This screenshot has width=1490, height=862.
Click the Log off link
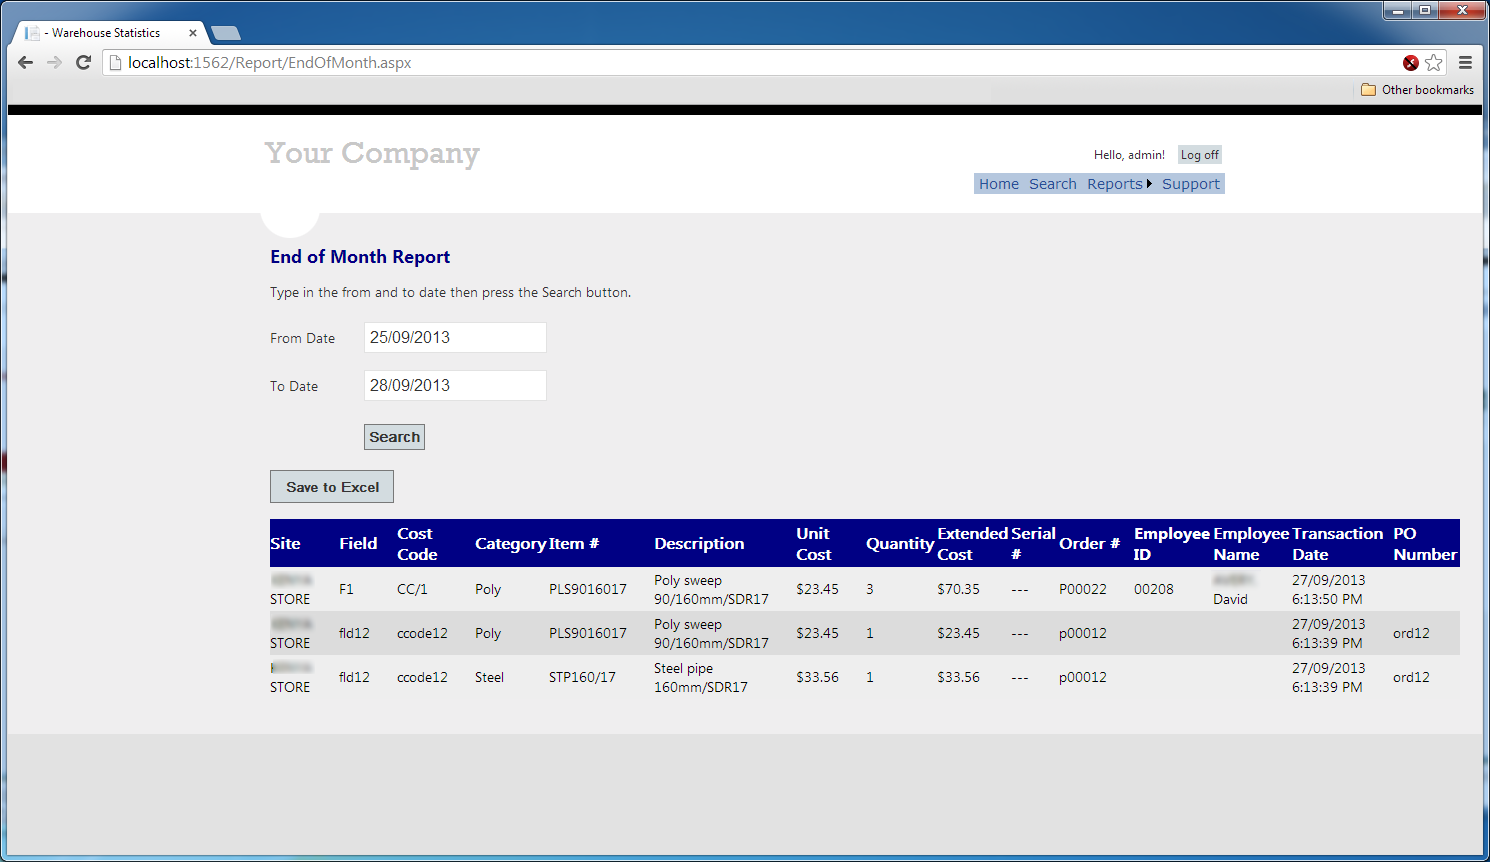[1200, 155]
